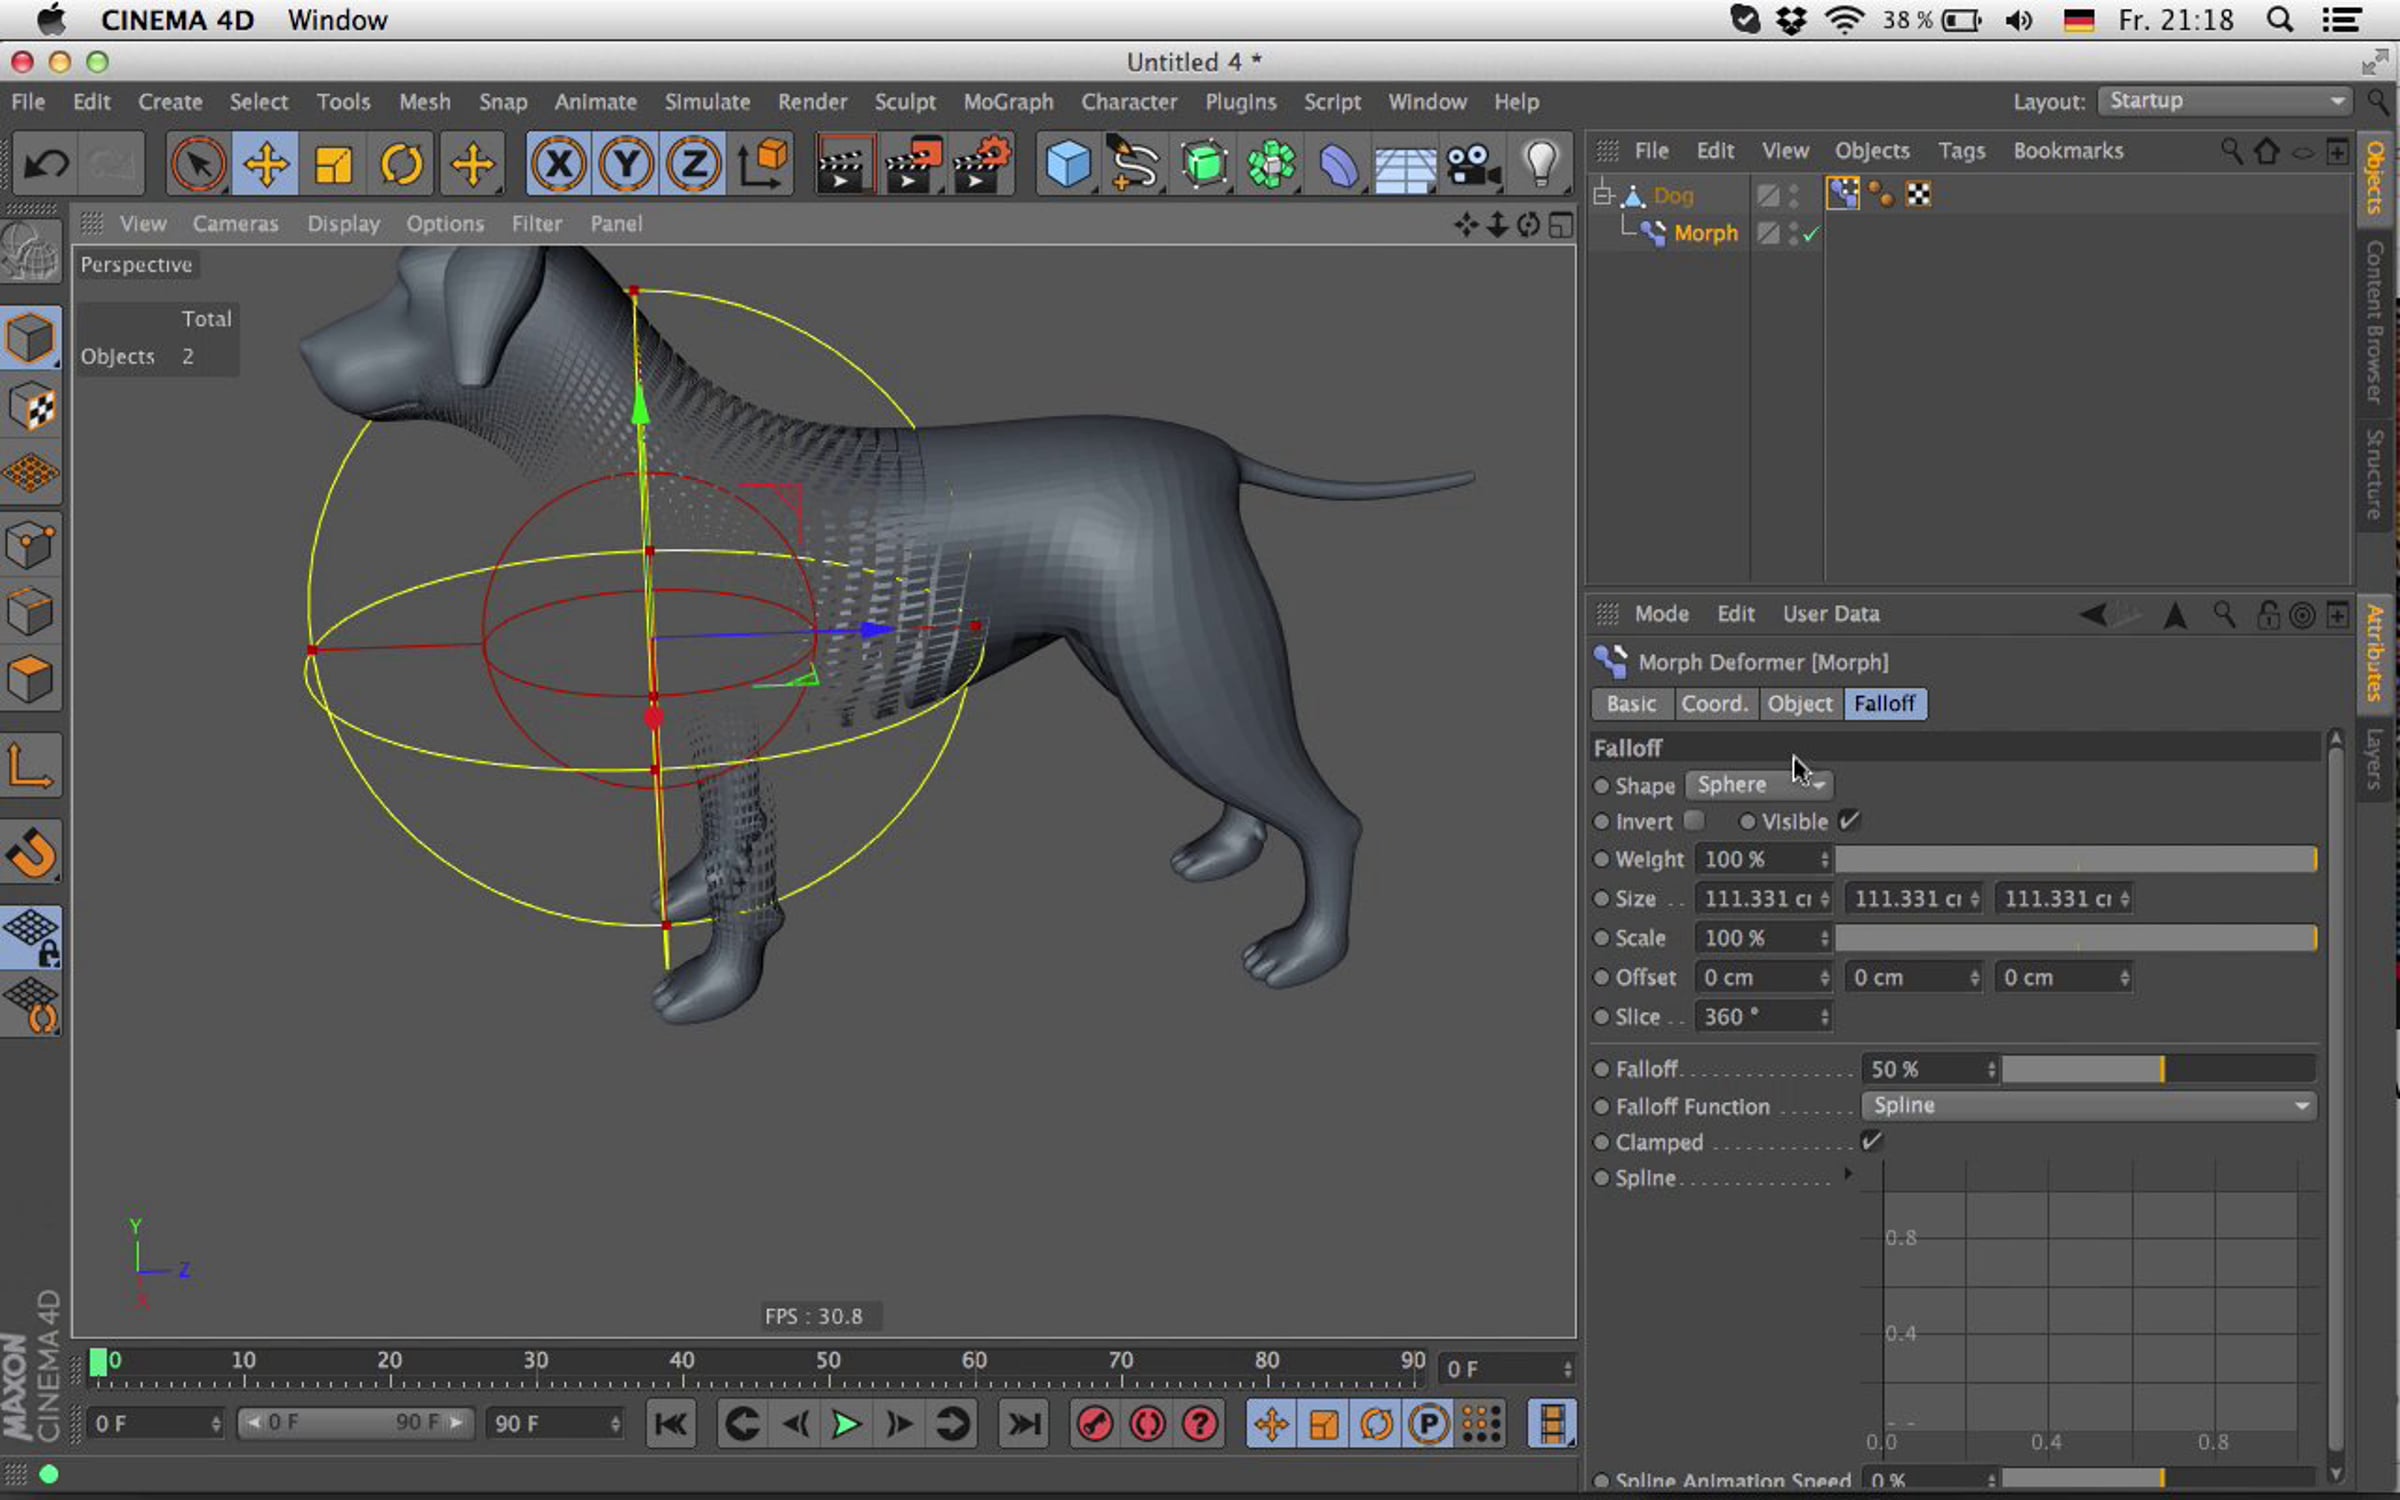This screenshot has height=1500, width=2400.
Task: Adjust the Weight slider bar
Action: click(x=2076, y=859)
